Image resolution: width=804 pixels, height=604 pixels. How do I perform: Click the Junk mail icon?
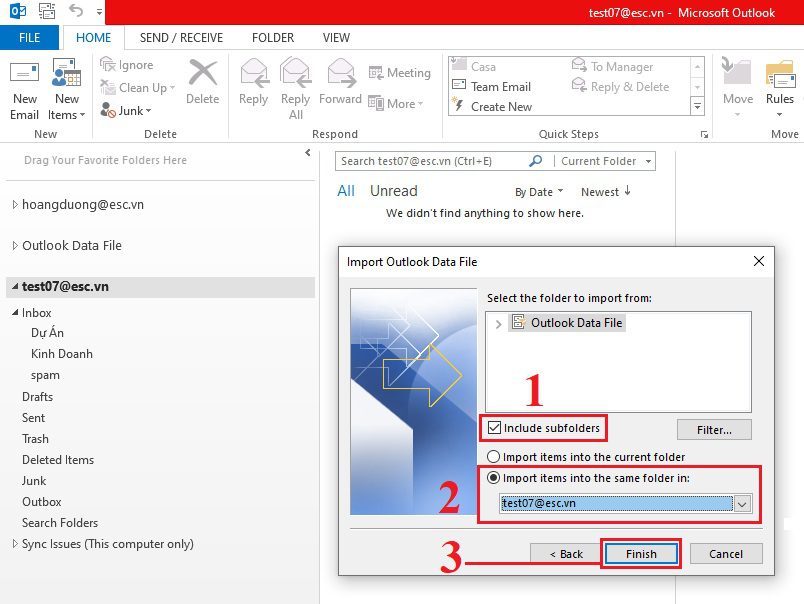point(108,110)
